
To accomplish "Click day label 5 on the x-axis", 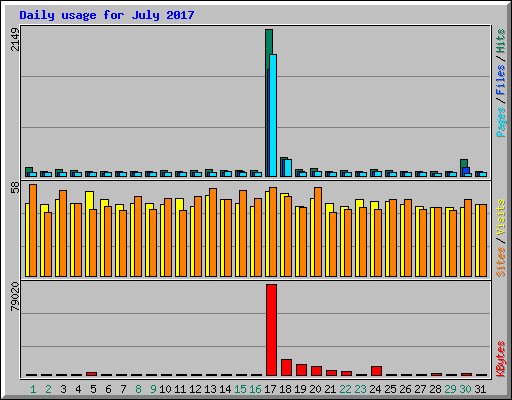I will [x=93, y=389].
